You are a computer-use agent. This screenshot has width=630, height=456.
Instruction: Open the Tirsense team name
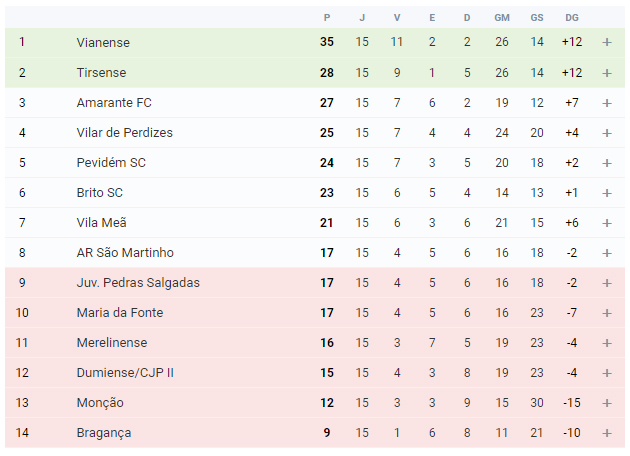101,72
